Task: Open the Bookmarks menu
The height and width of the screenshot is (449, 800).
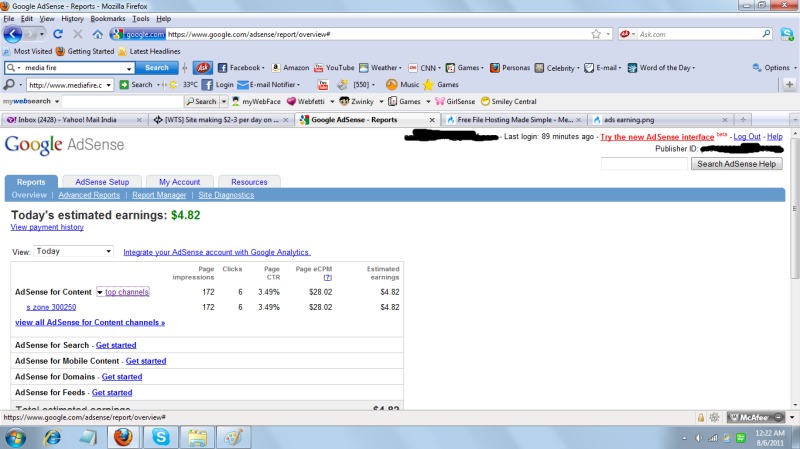Action: pyautogui.click(x=108, y=18)
